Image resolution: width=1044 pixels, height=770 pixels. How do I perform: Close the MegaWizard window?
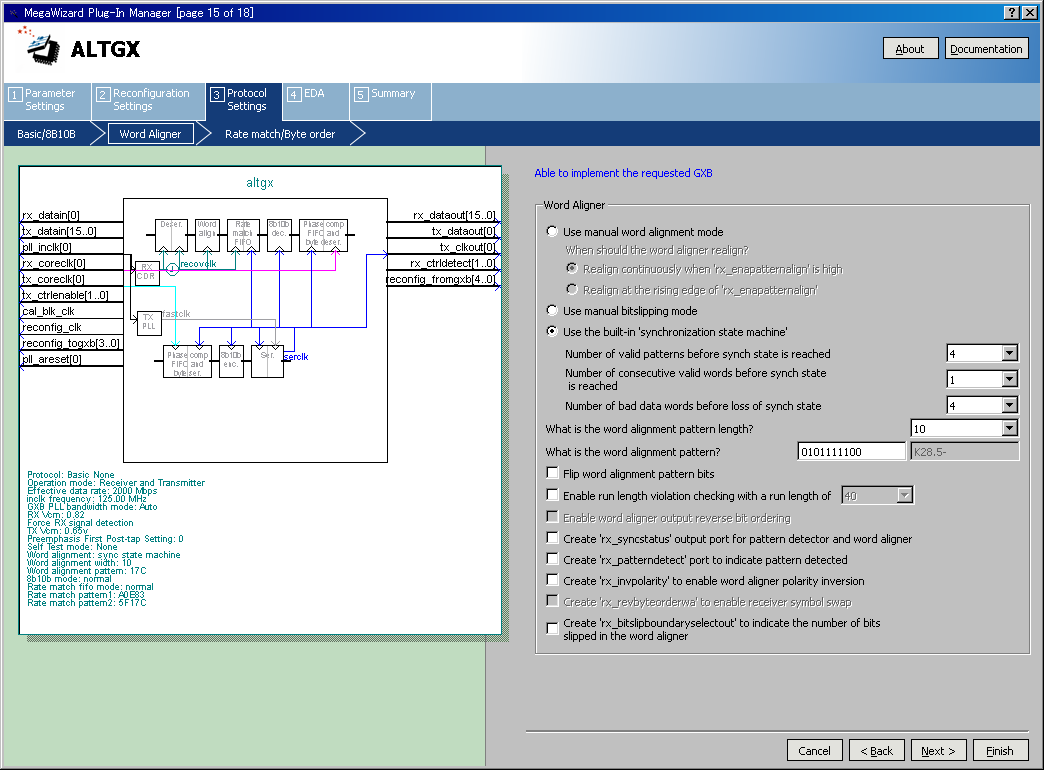1028,13
